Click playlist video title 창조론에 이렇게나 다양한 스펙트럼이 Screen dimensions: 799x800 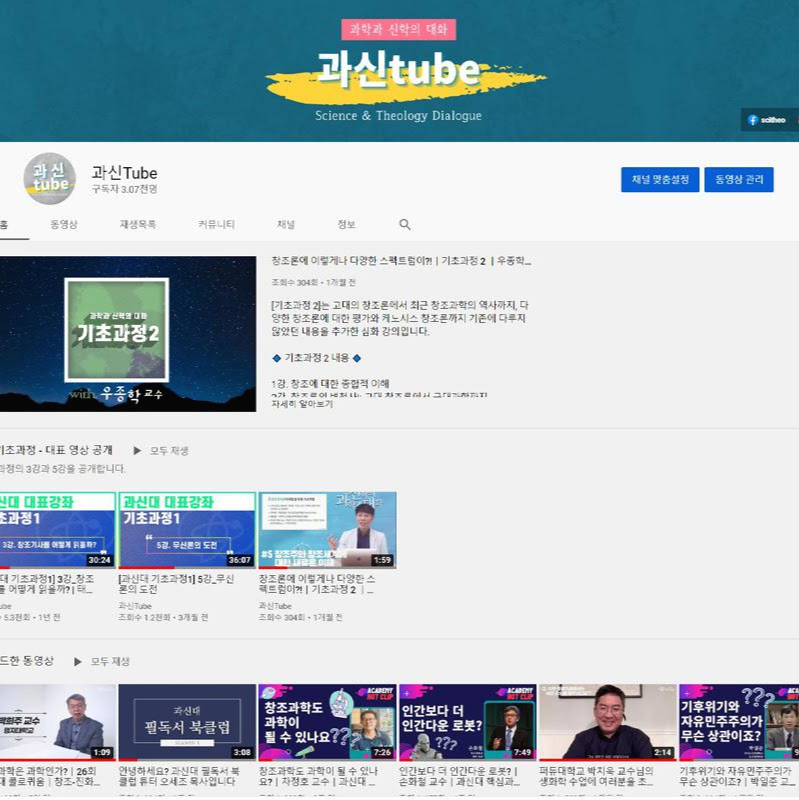317,584
